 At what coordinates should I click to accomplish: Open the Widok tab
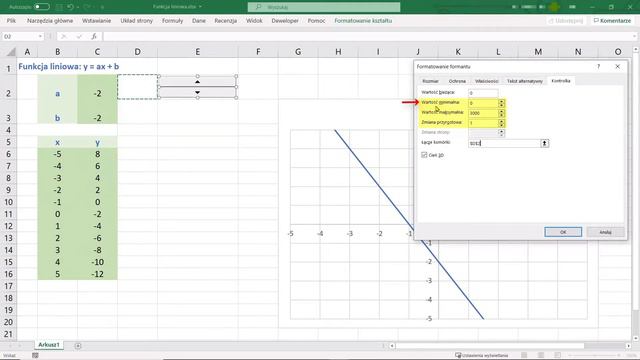254,20
